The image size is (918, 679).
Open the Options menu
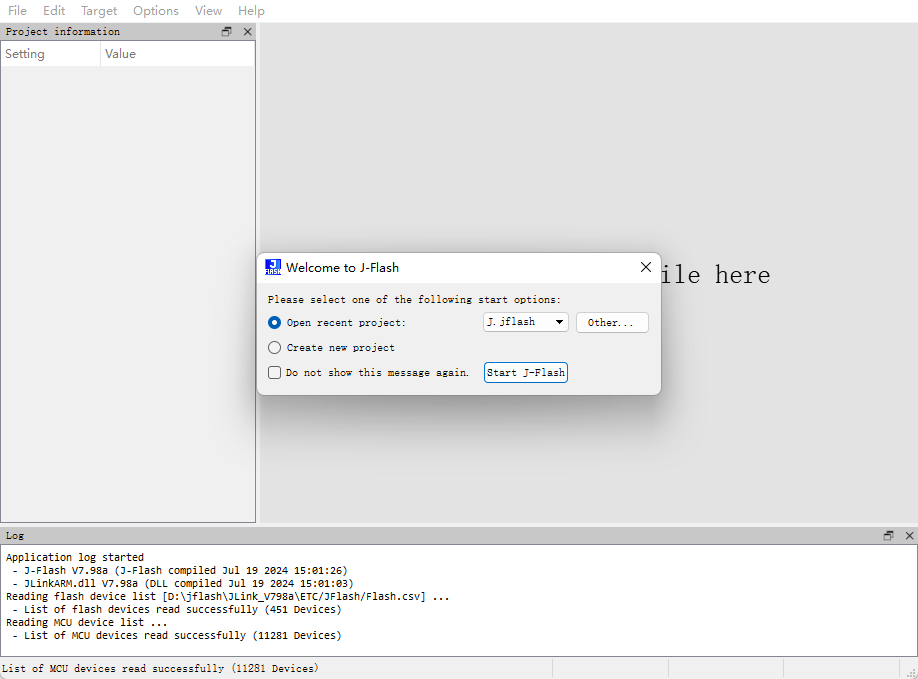[x=155, y=11]
